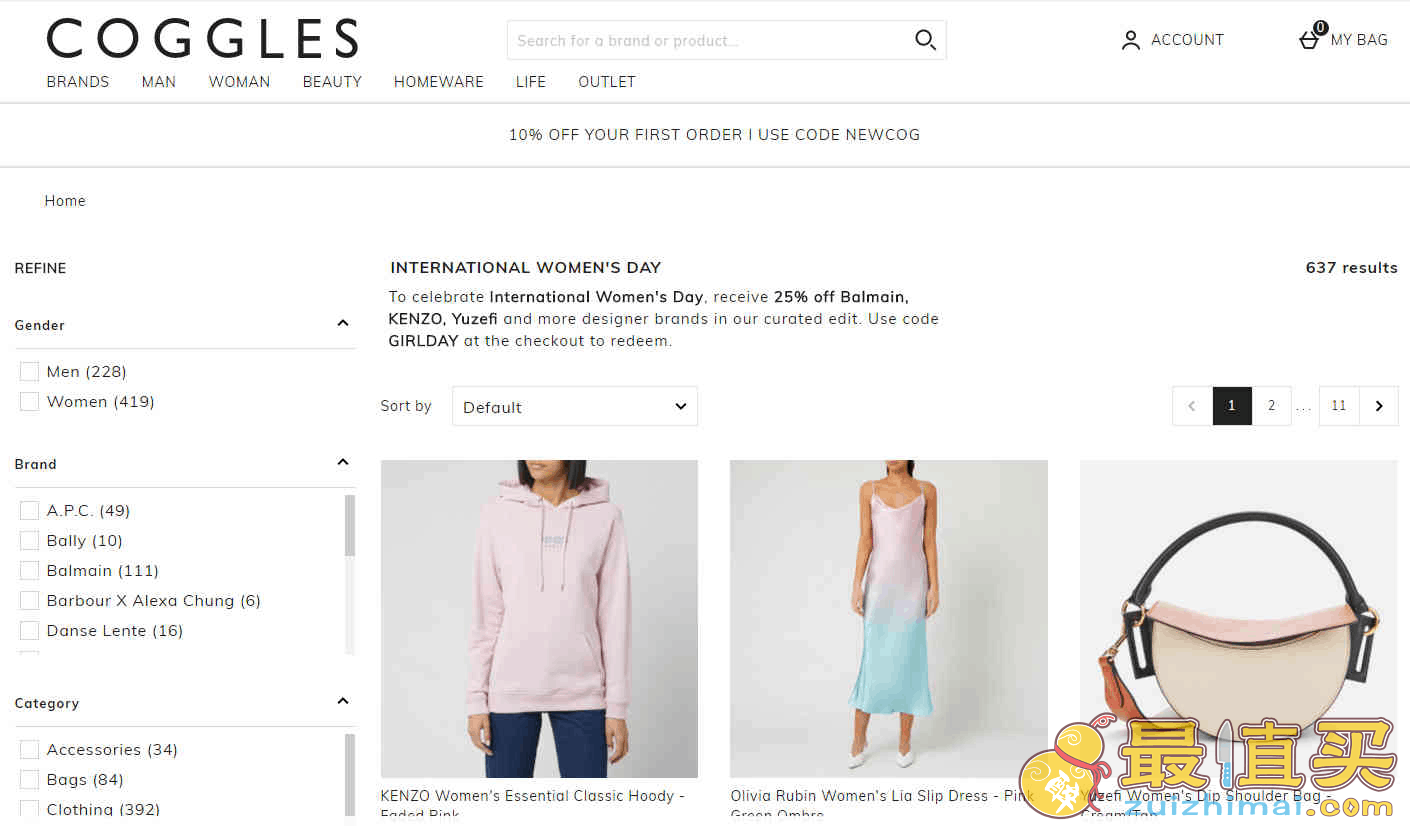The width and height of the screenshot is (1410, 826).
Task: Collapse the Category filter section
Action: [x=343, y=701]
